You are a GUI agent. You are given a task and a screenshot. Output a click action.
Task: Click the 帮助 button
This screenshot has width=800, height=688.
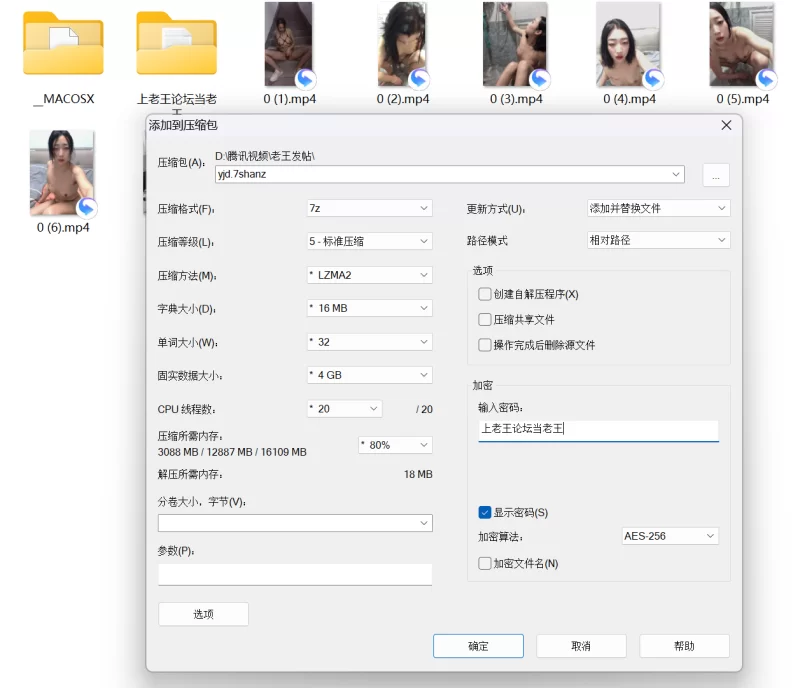pos(684,646)
